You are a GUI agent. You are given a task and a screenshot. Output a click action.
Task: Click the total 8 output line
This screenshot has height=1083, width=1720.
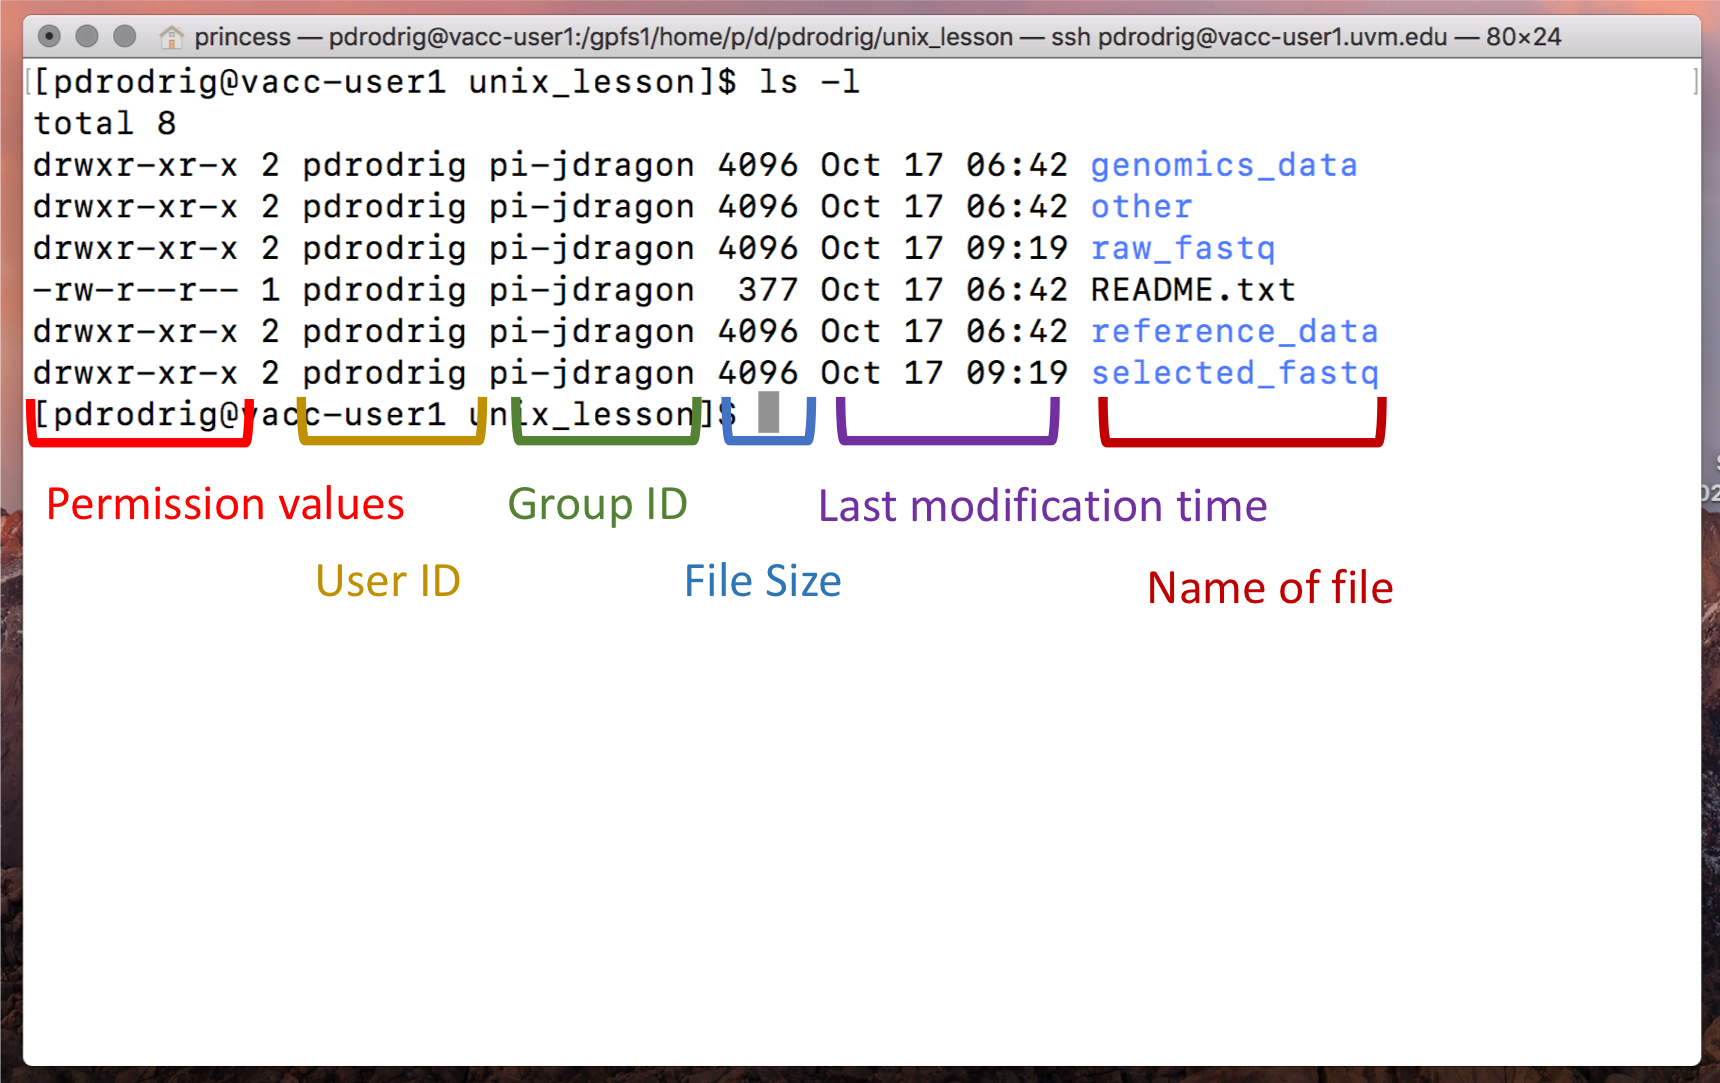105,123
